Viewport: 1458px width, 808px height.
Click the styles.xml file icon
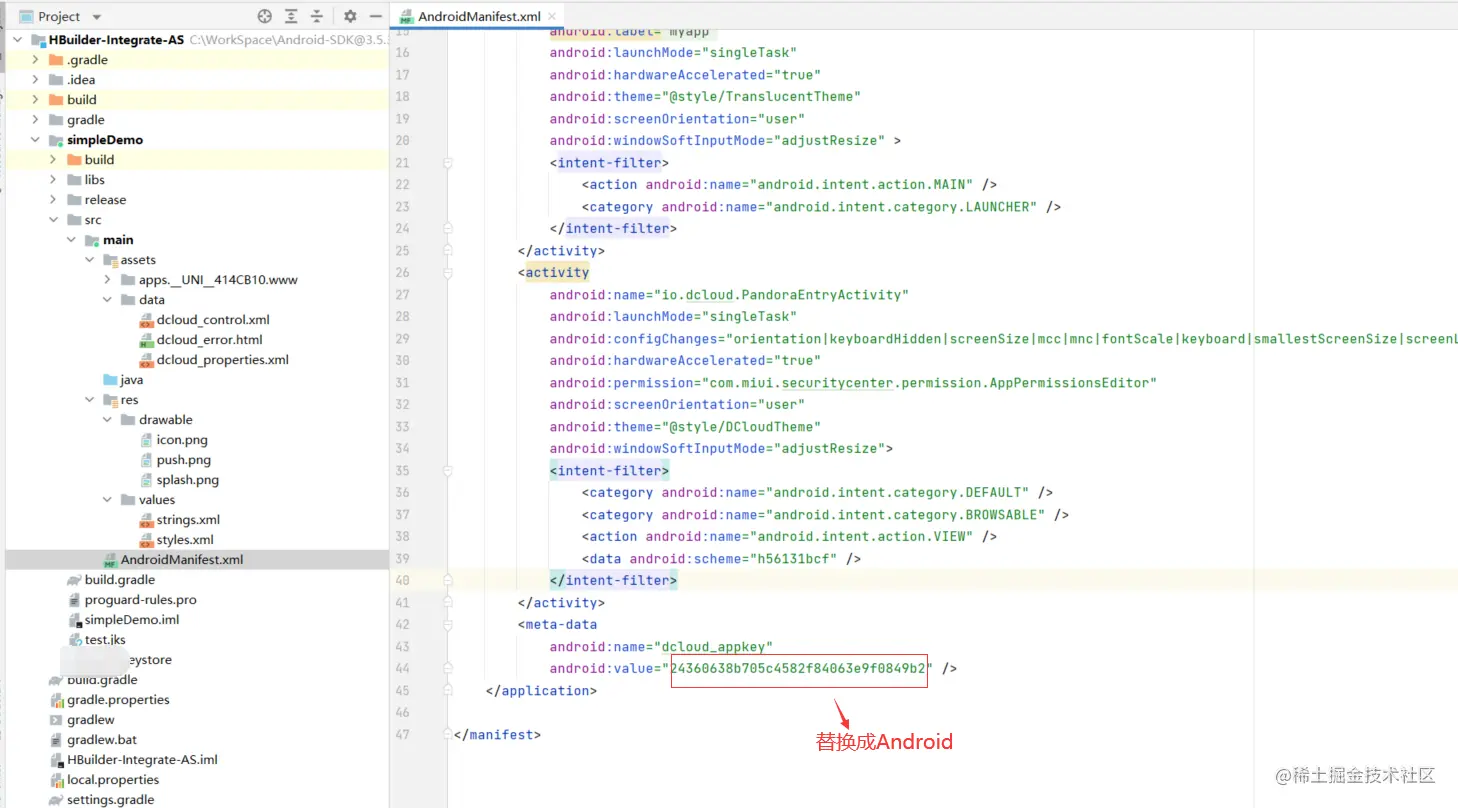[146, 540]
